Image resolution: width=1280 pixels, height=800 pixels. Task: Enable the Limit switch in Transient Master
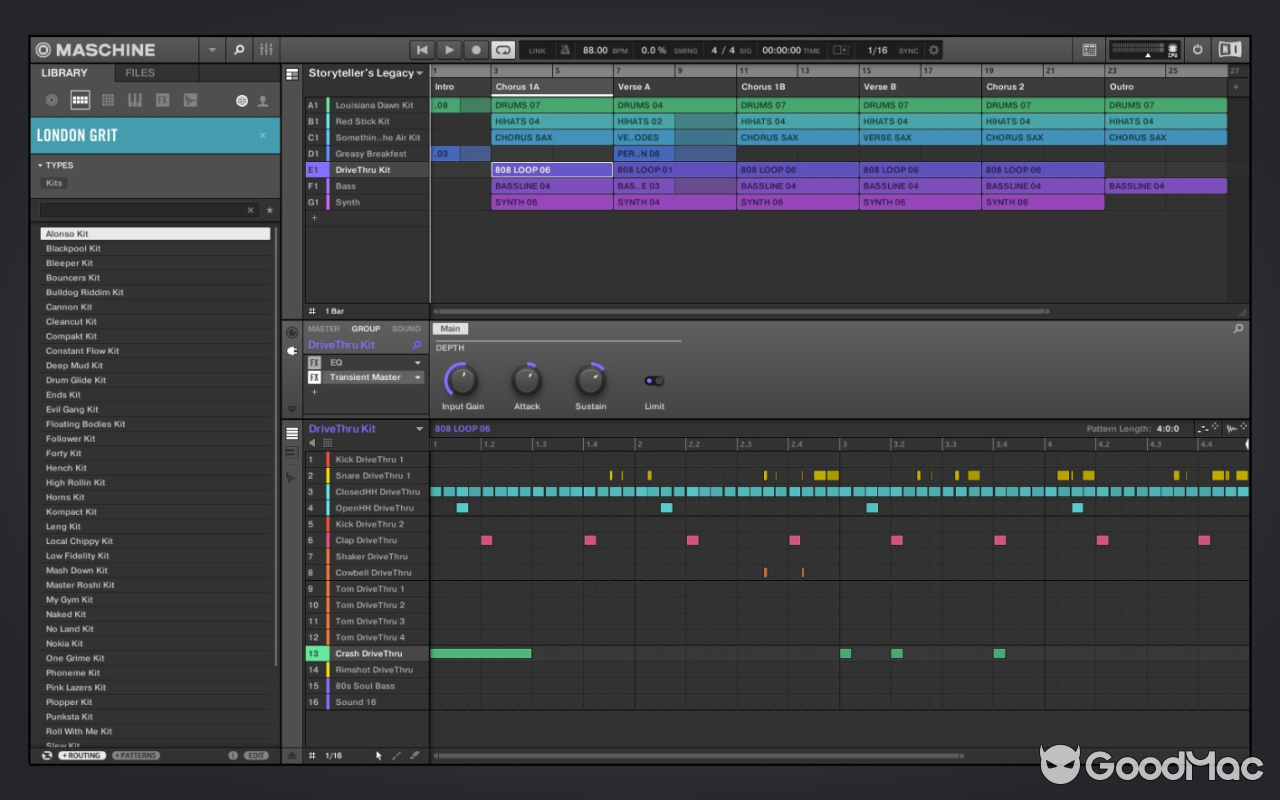[654, 380]
